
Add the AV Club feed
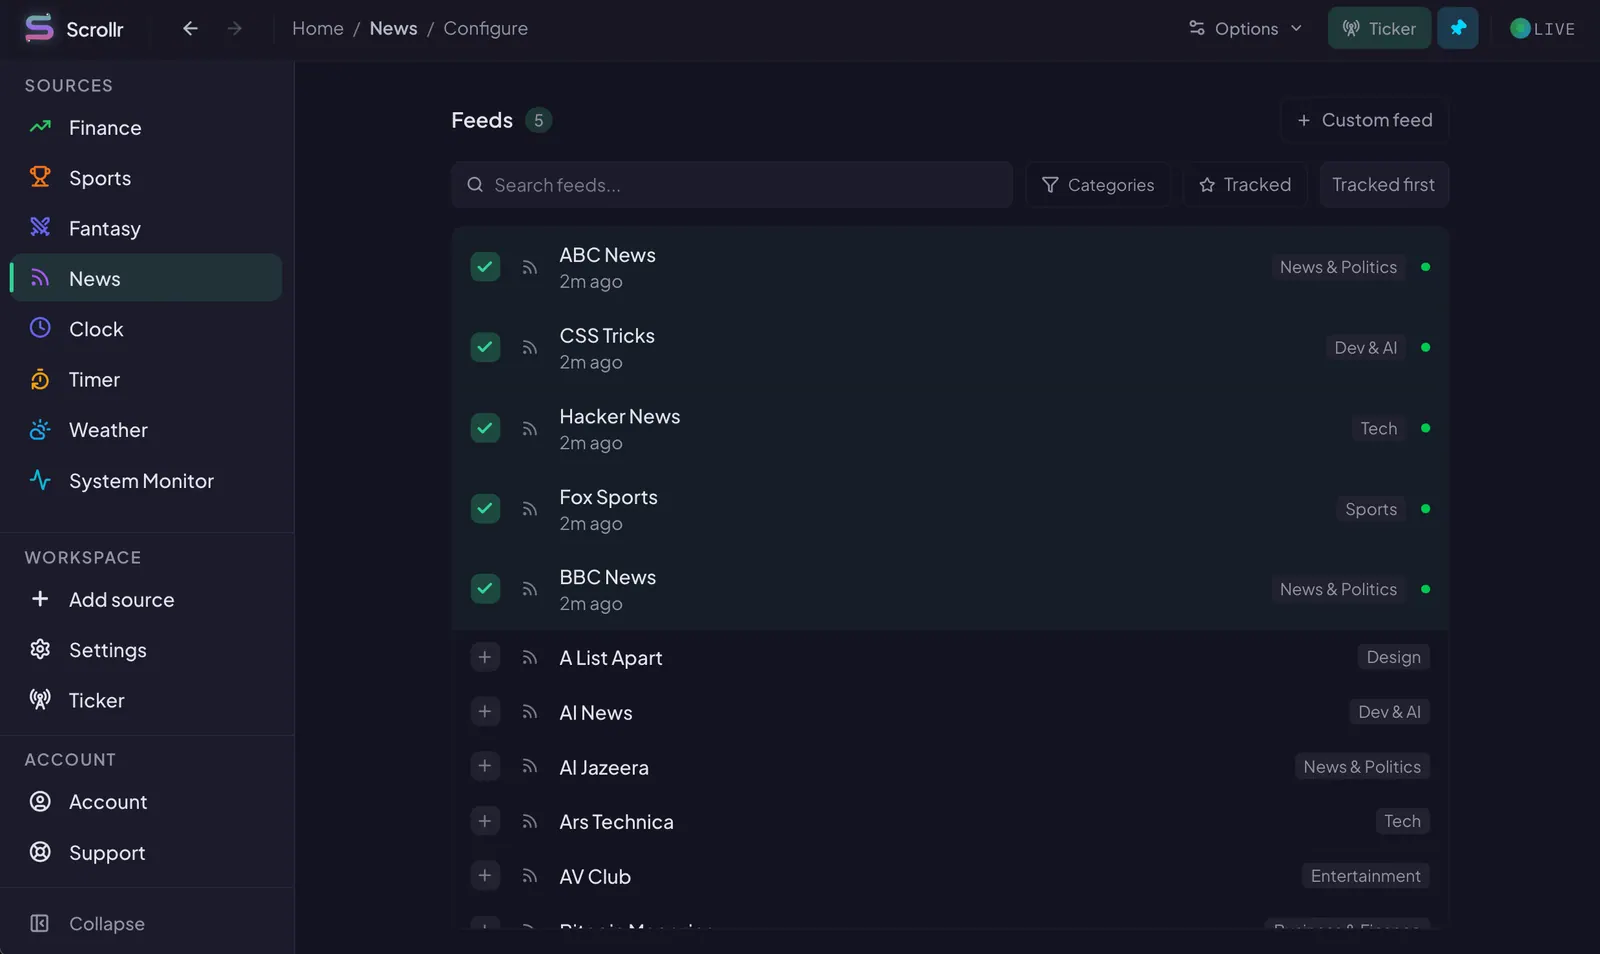(x=485, y=875)
